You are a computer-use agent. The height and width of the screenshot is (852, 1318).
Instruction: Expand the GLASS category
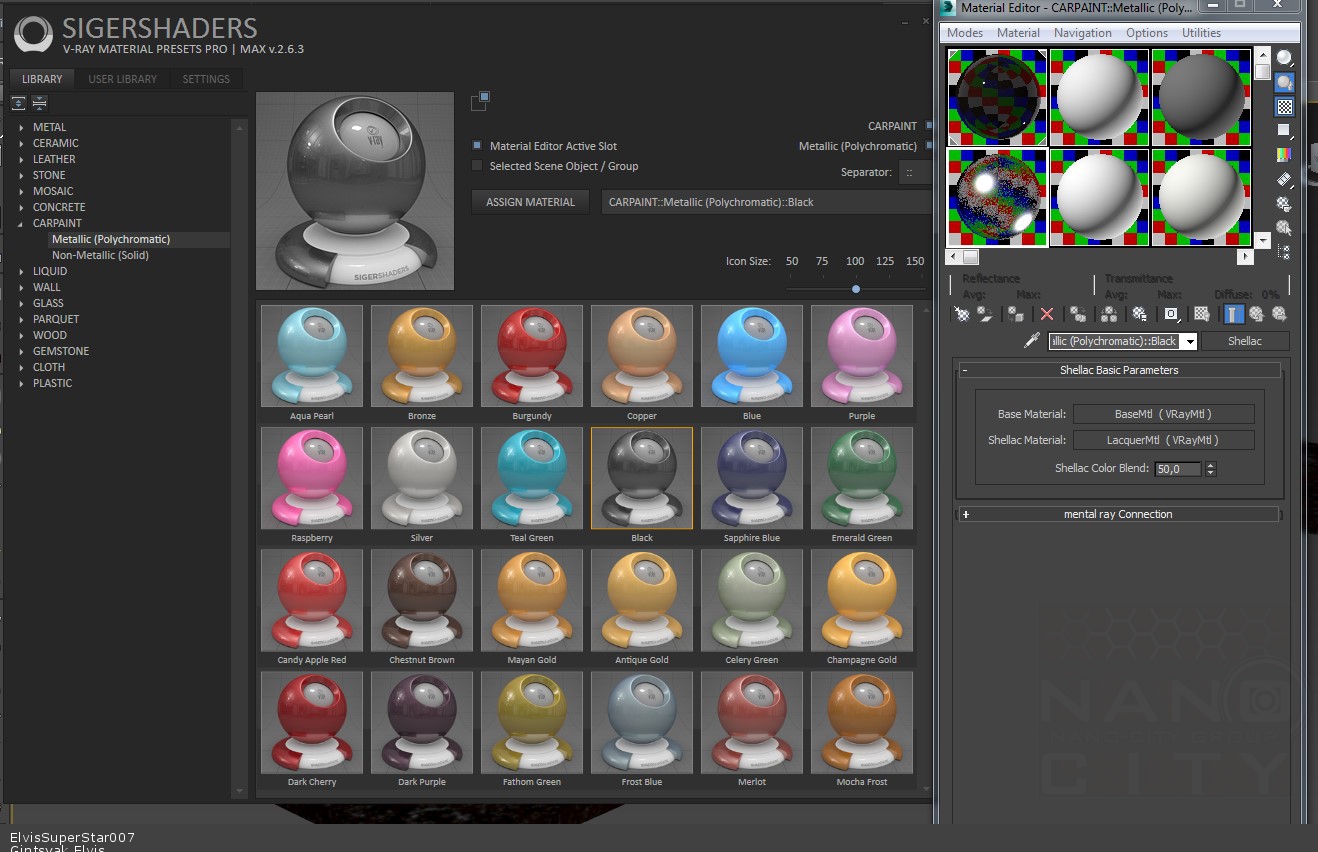point(21,303)
